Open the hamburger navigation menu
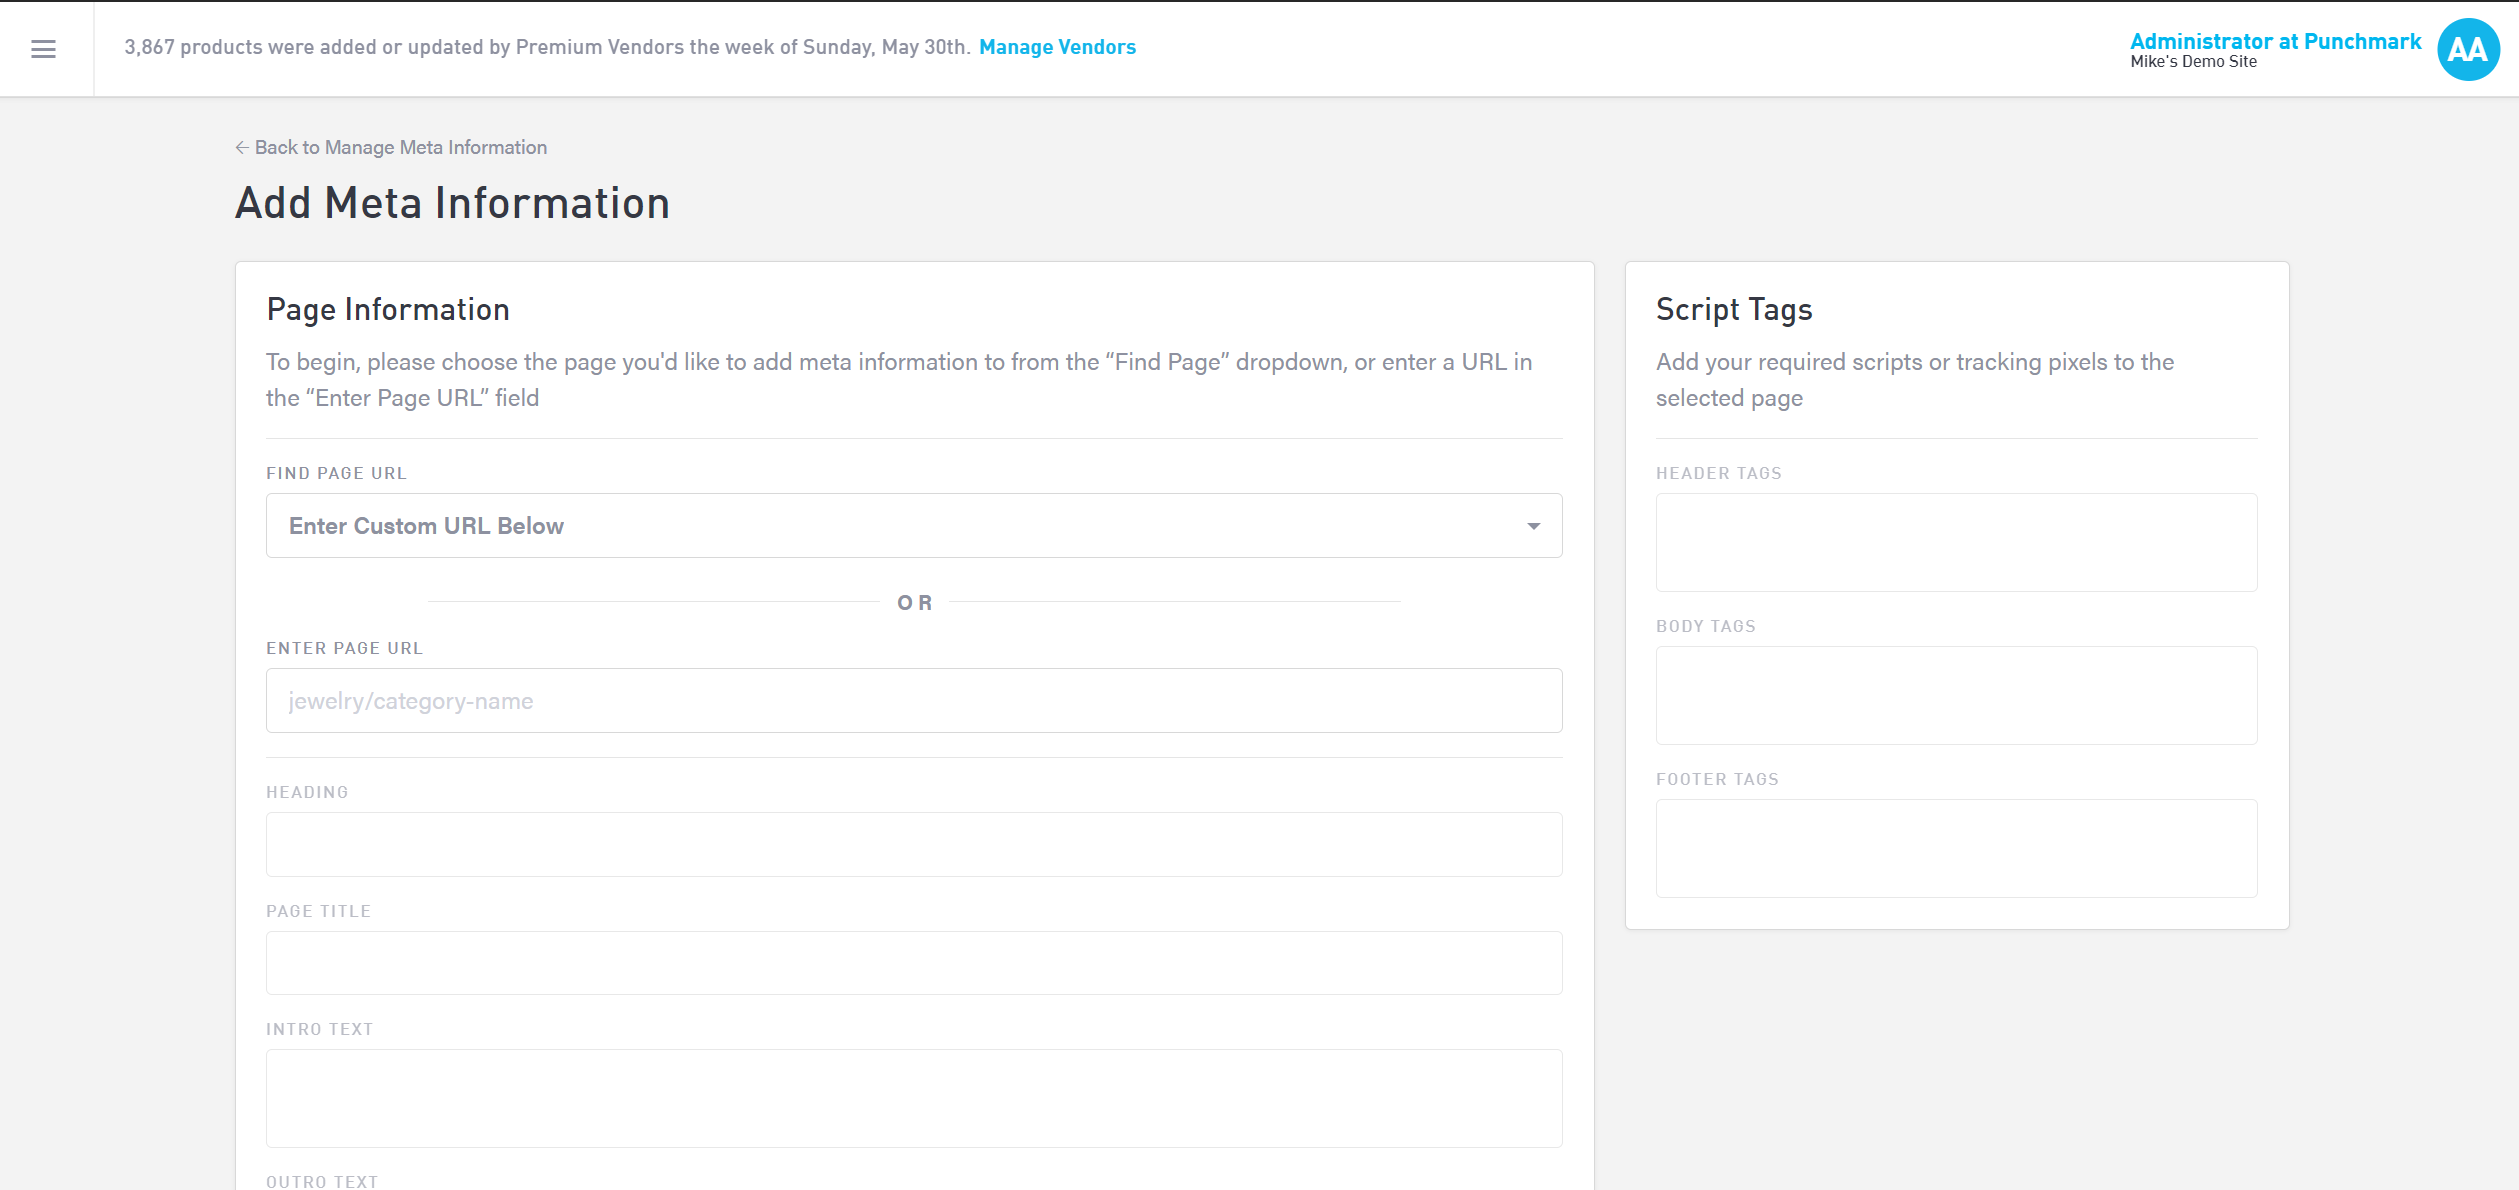2519x1190 pixels. [43, 49]
